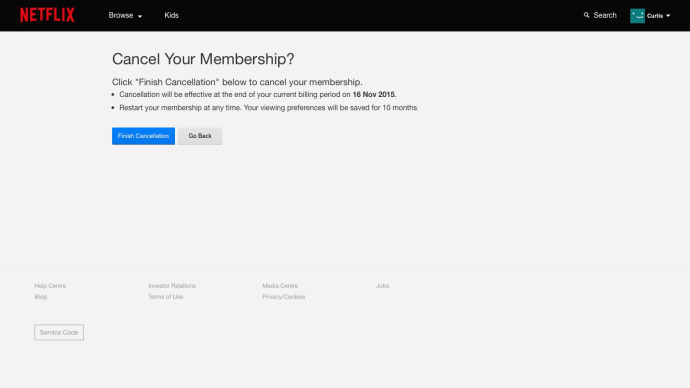This screenshot has width=690, height=388.
Task: Open the Help Centre link
Action: 50,286
